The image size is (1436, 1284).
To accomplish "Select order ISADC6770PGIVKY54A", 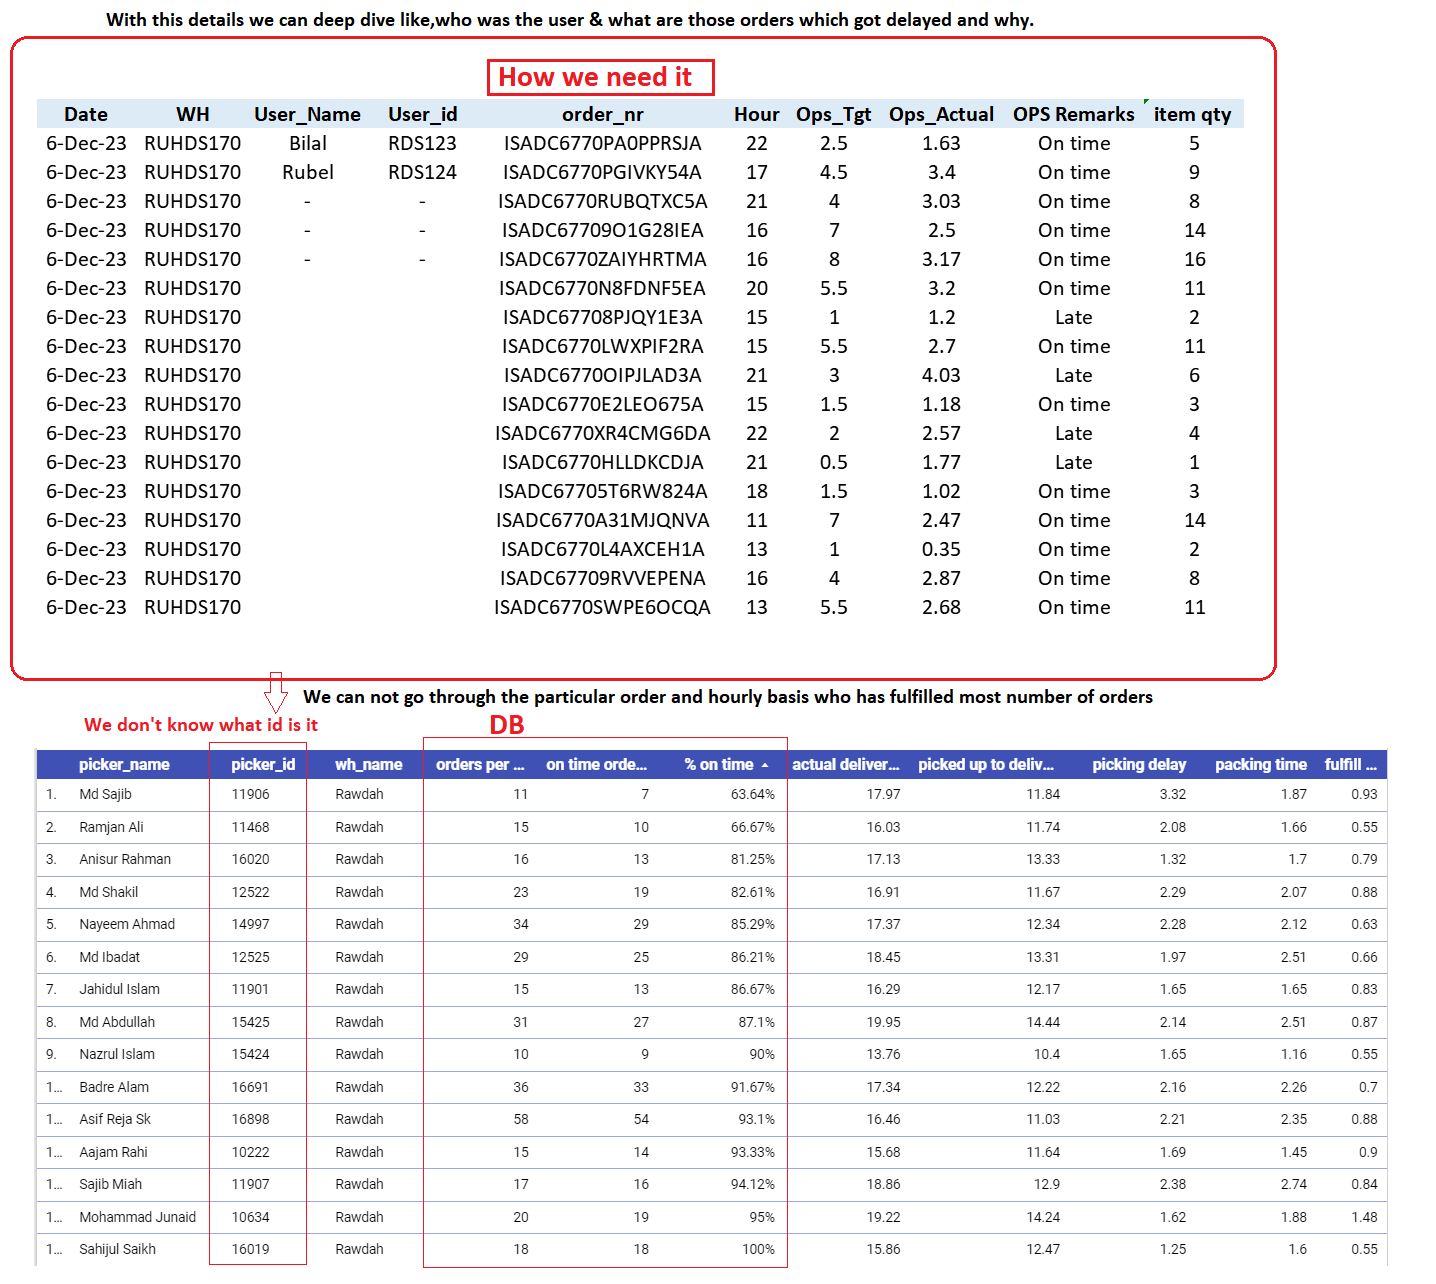I will [602, 172].
